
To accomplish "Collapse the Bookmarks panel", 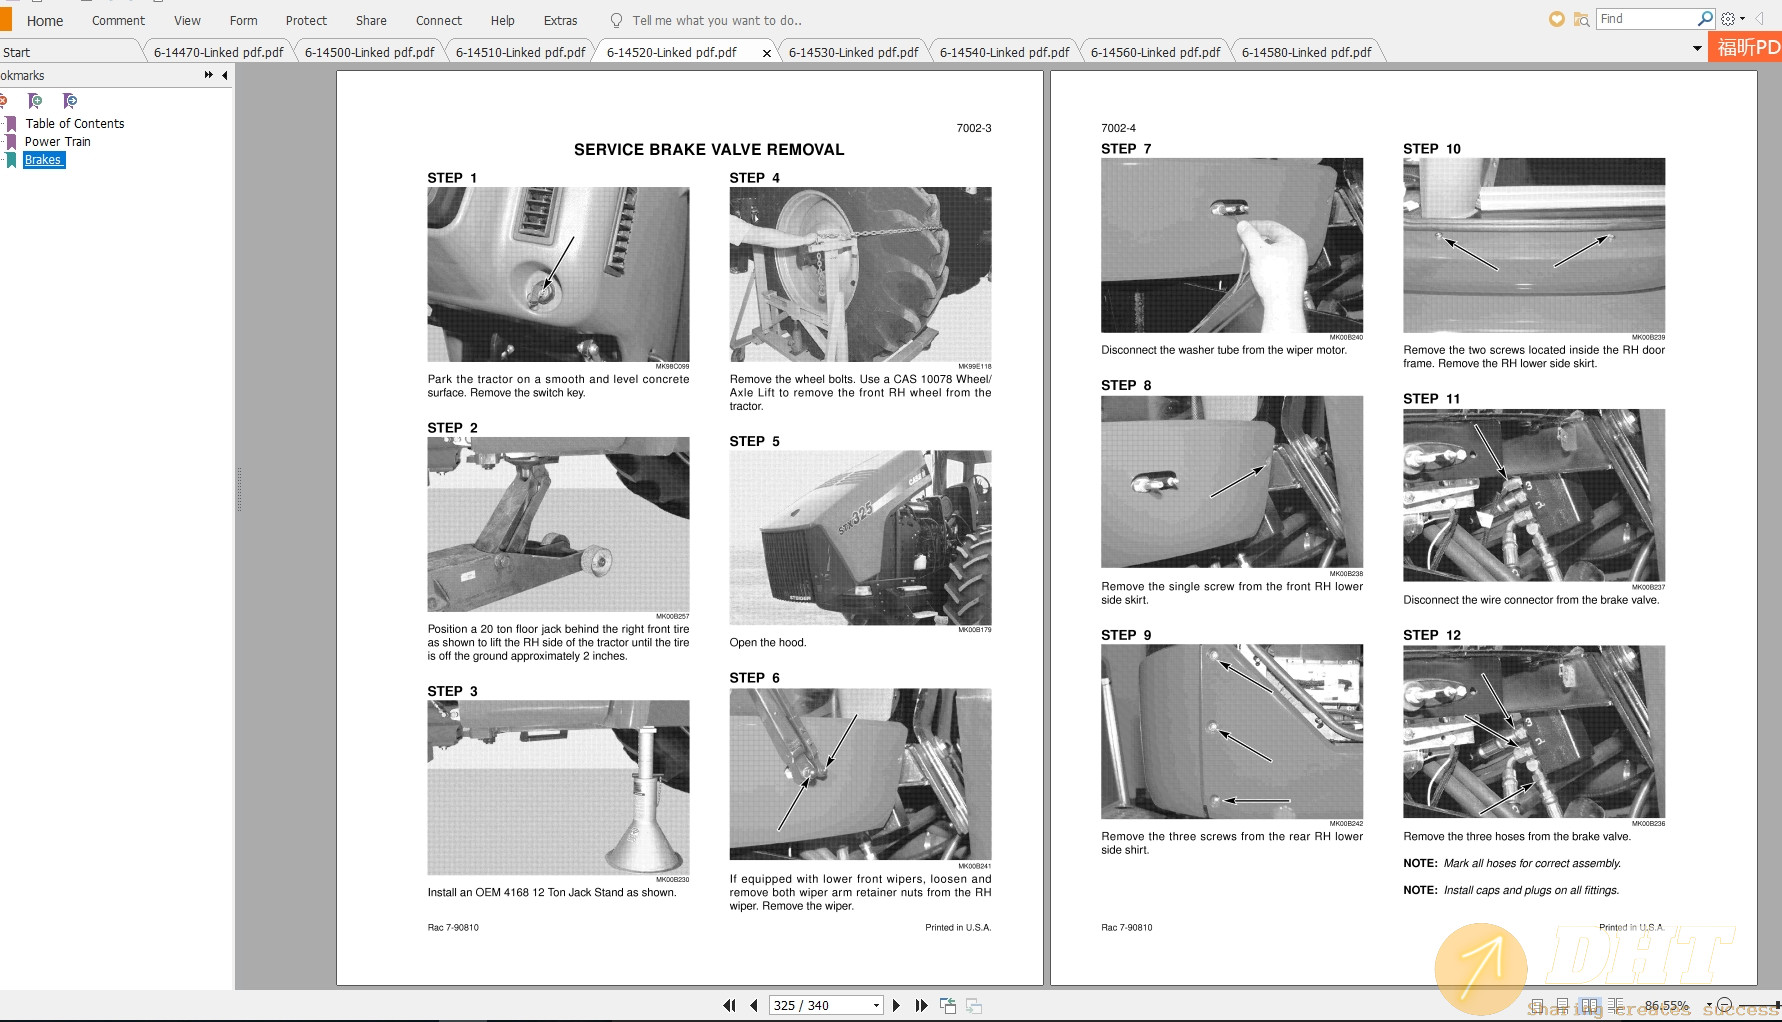I will click(x=225, y=75).
